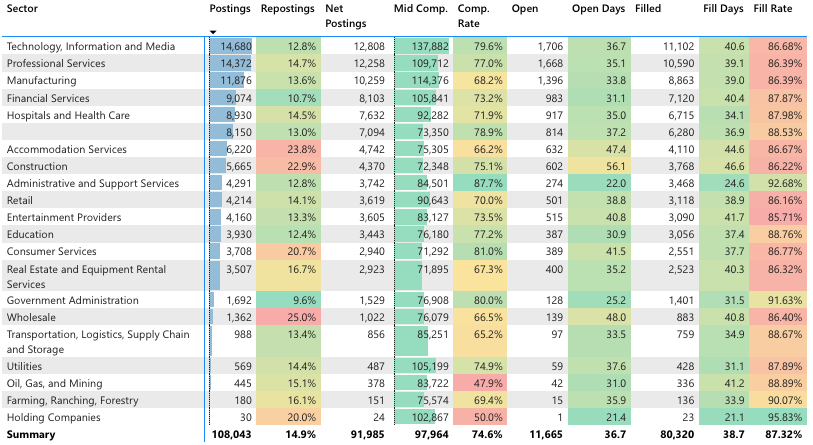
Task: Click Construction's 56.1 open days cell
Action: 598,166
